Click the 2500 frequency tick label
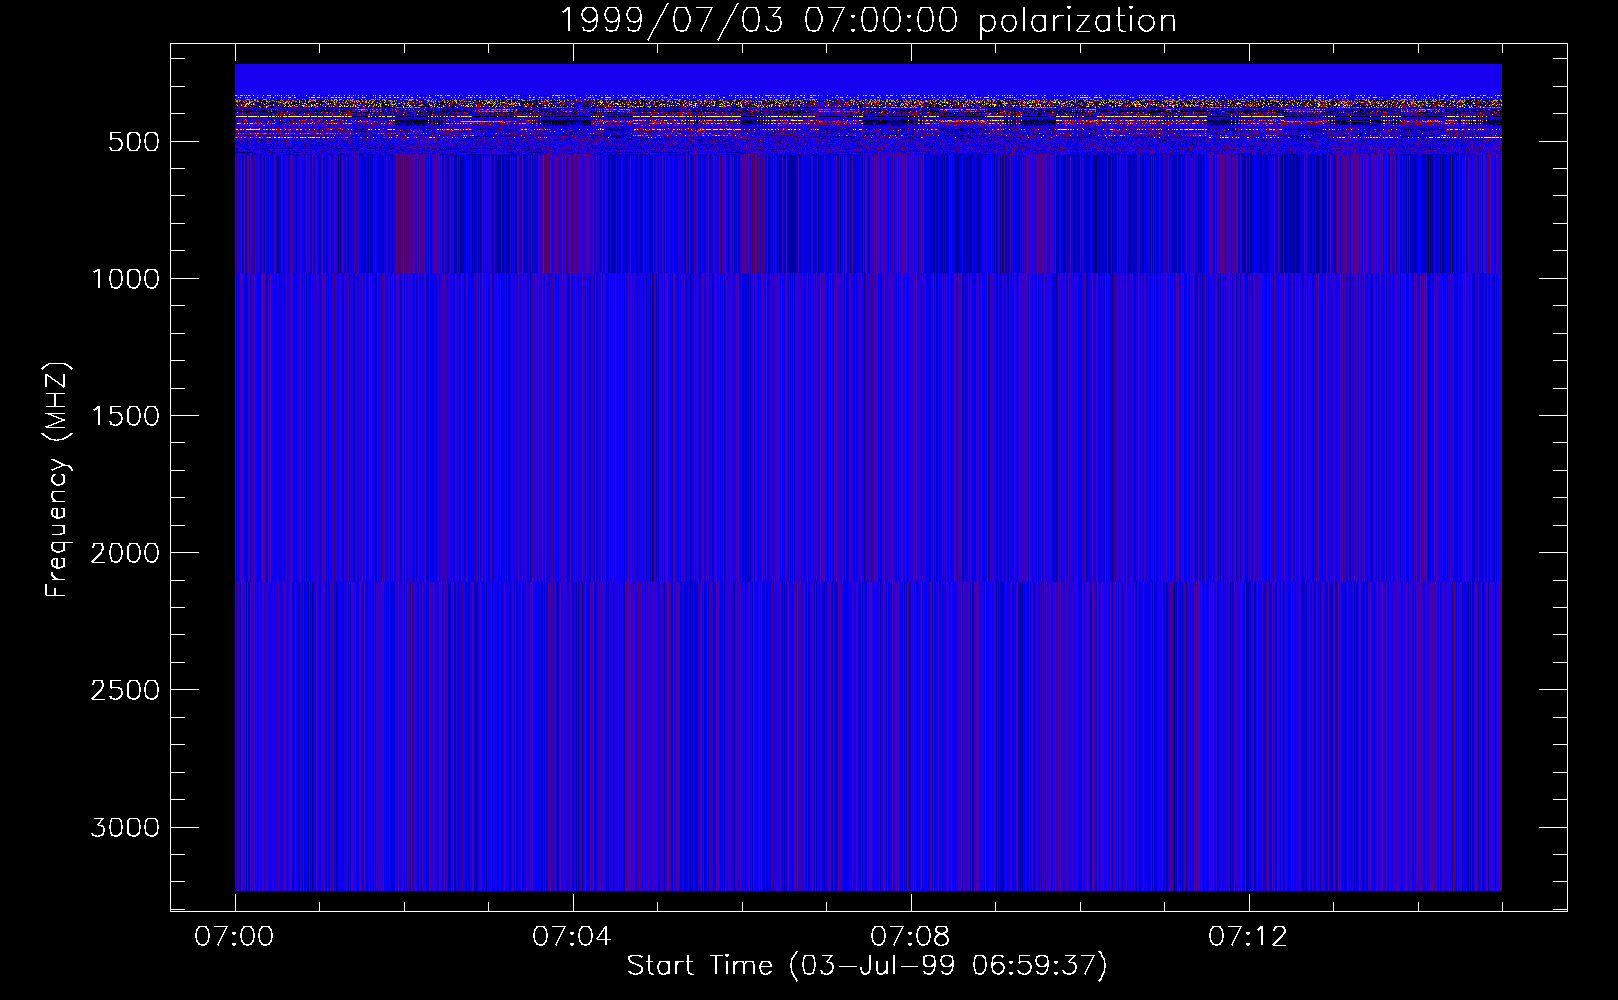This screenshot has height=1000, width=1618. [x=125, y=690]
